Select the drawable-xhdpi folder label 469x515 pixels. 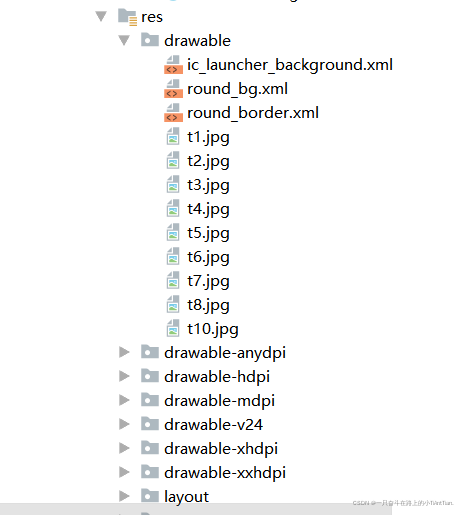[x=221, y=449]
